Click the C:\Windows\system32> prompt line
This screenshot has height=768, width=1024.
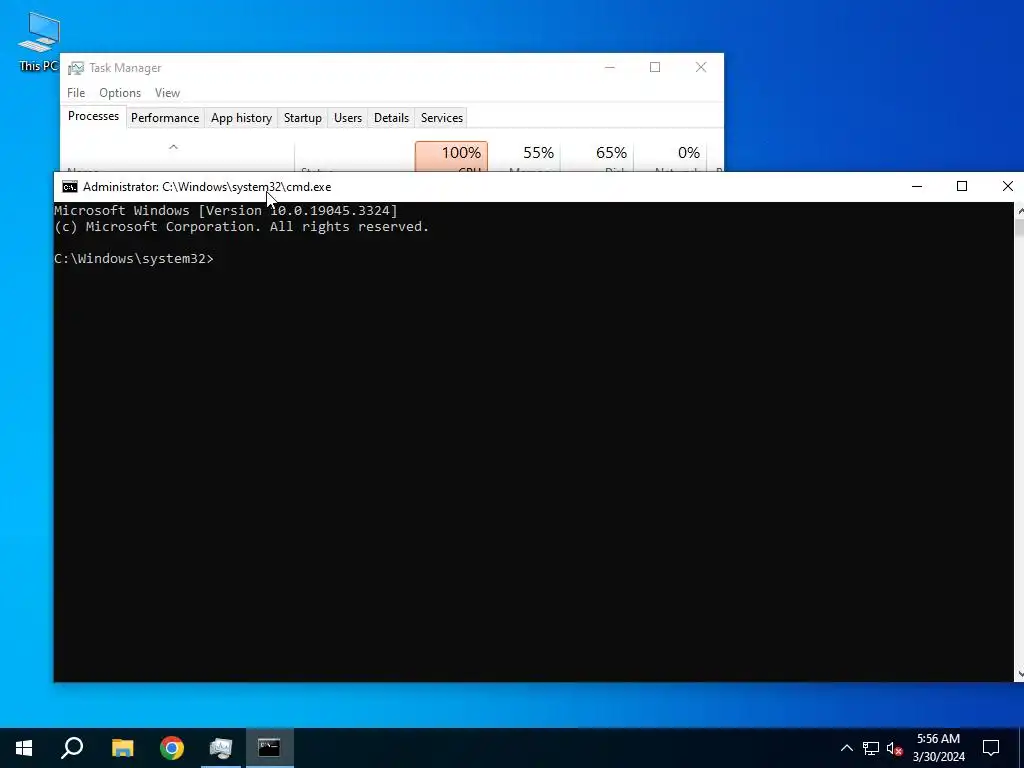pos(134,259)
